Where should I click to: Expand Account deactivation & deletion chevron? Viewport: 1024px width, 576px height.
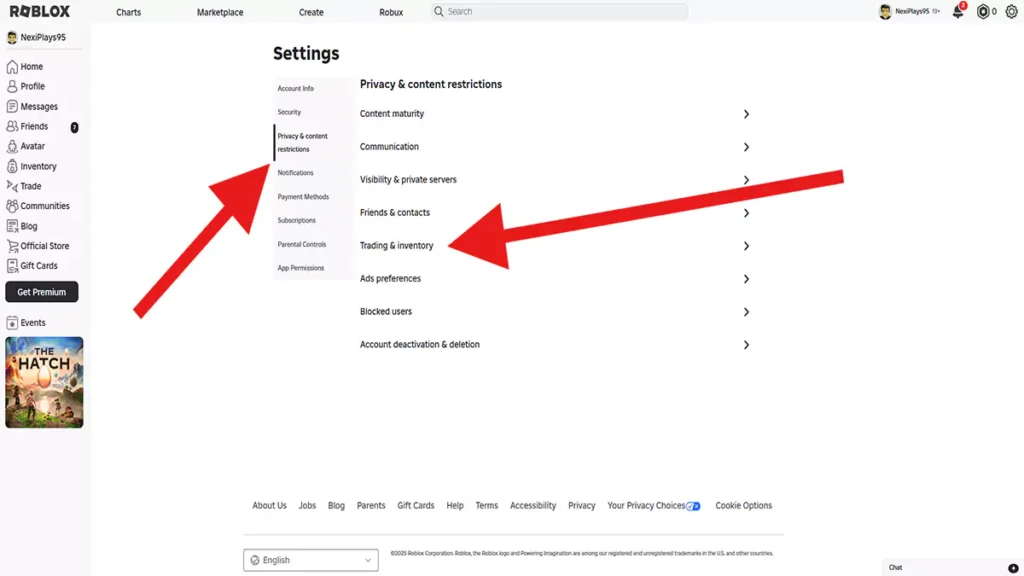[x=746, y=345]
